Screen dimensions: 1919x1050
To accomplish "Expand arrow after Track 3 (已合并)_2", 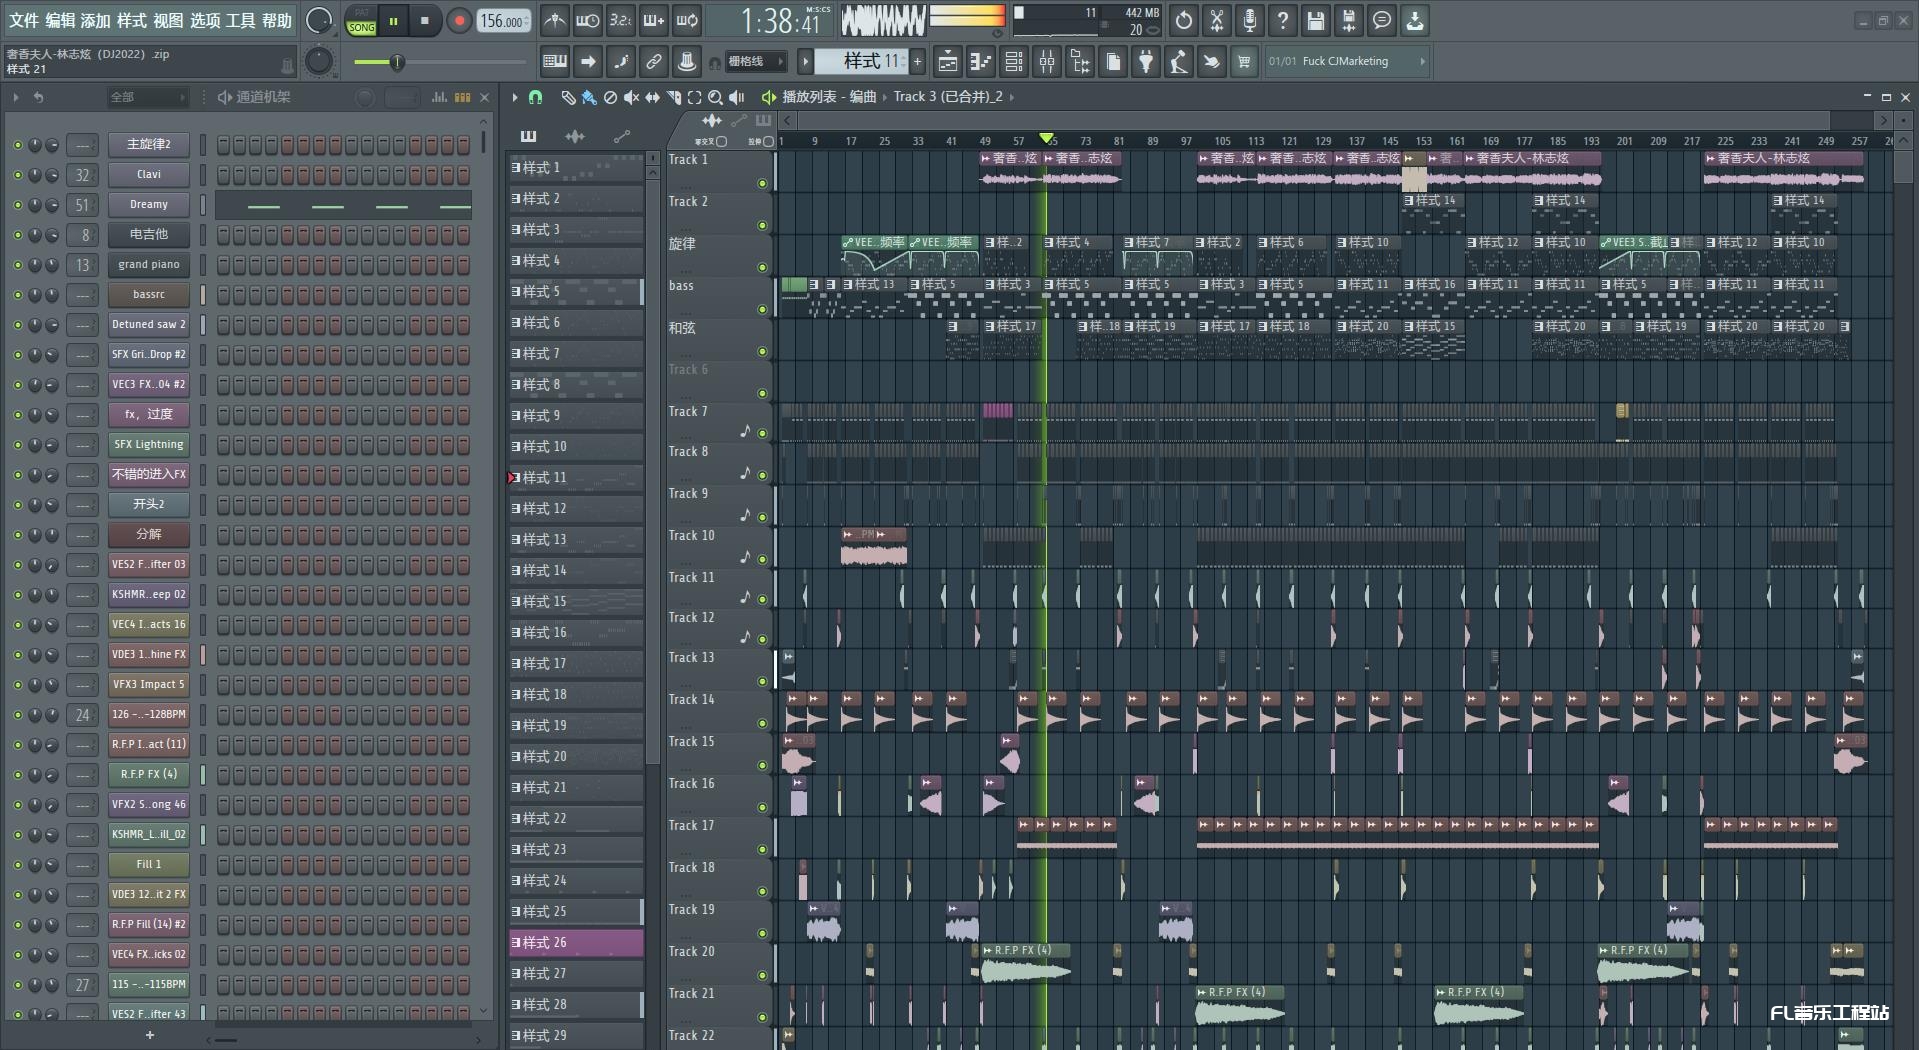I will (1012, 97).
